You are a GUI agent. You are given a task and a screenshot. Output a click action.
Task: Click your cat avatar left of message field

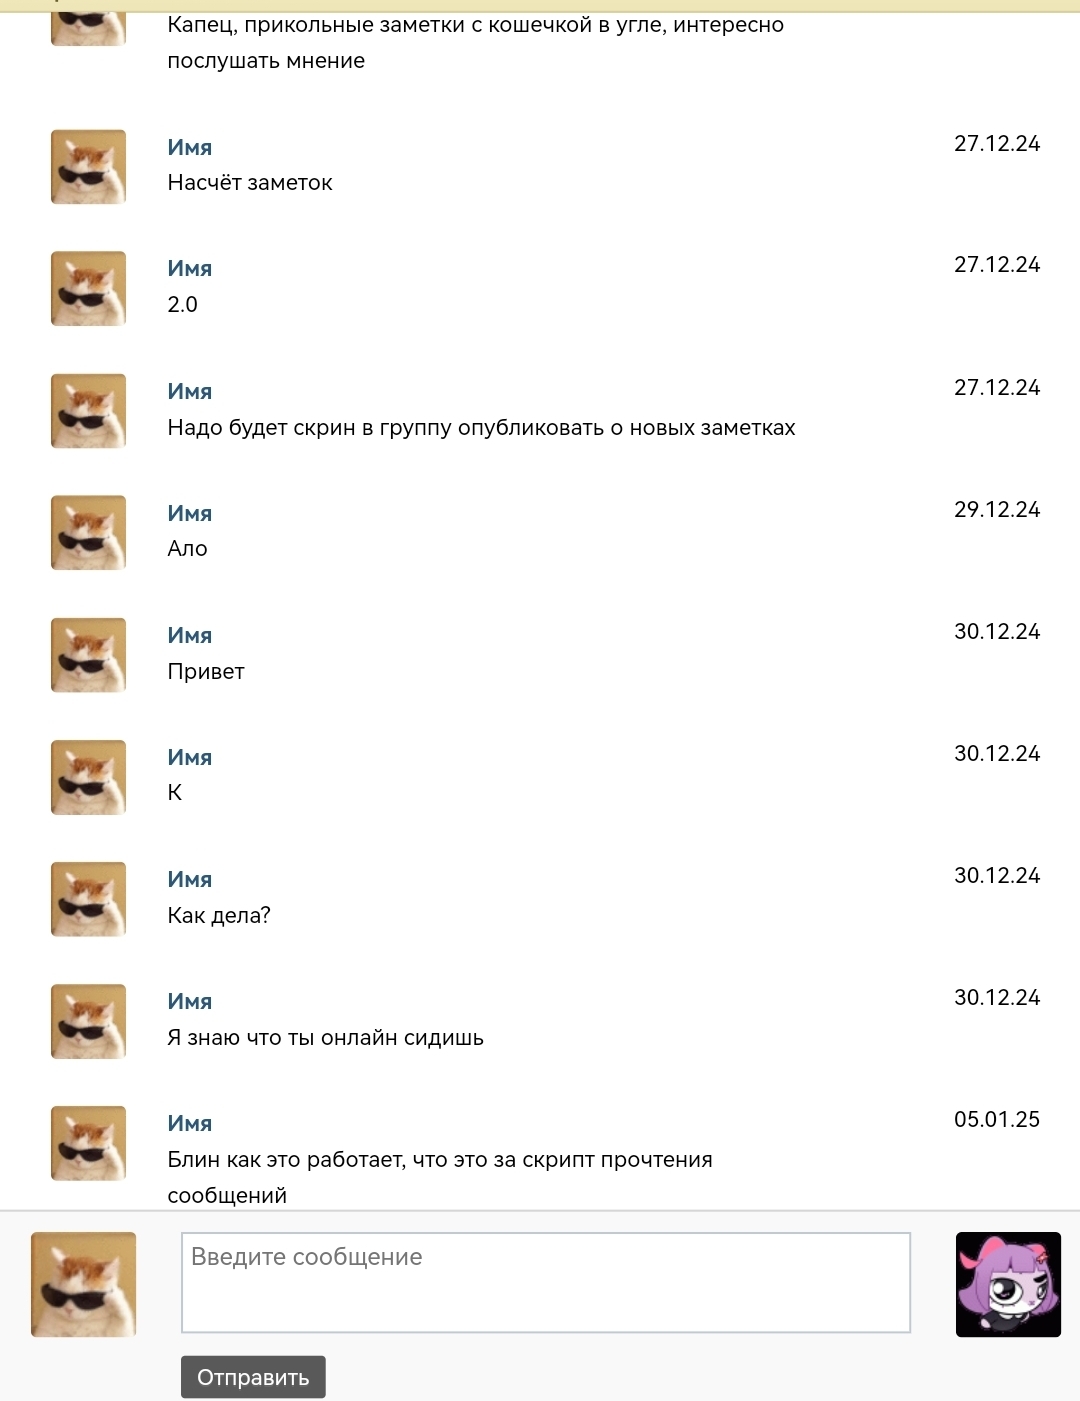click(84, 1284)
